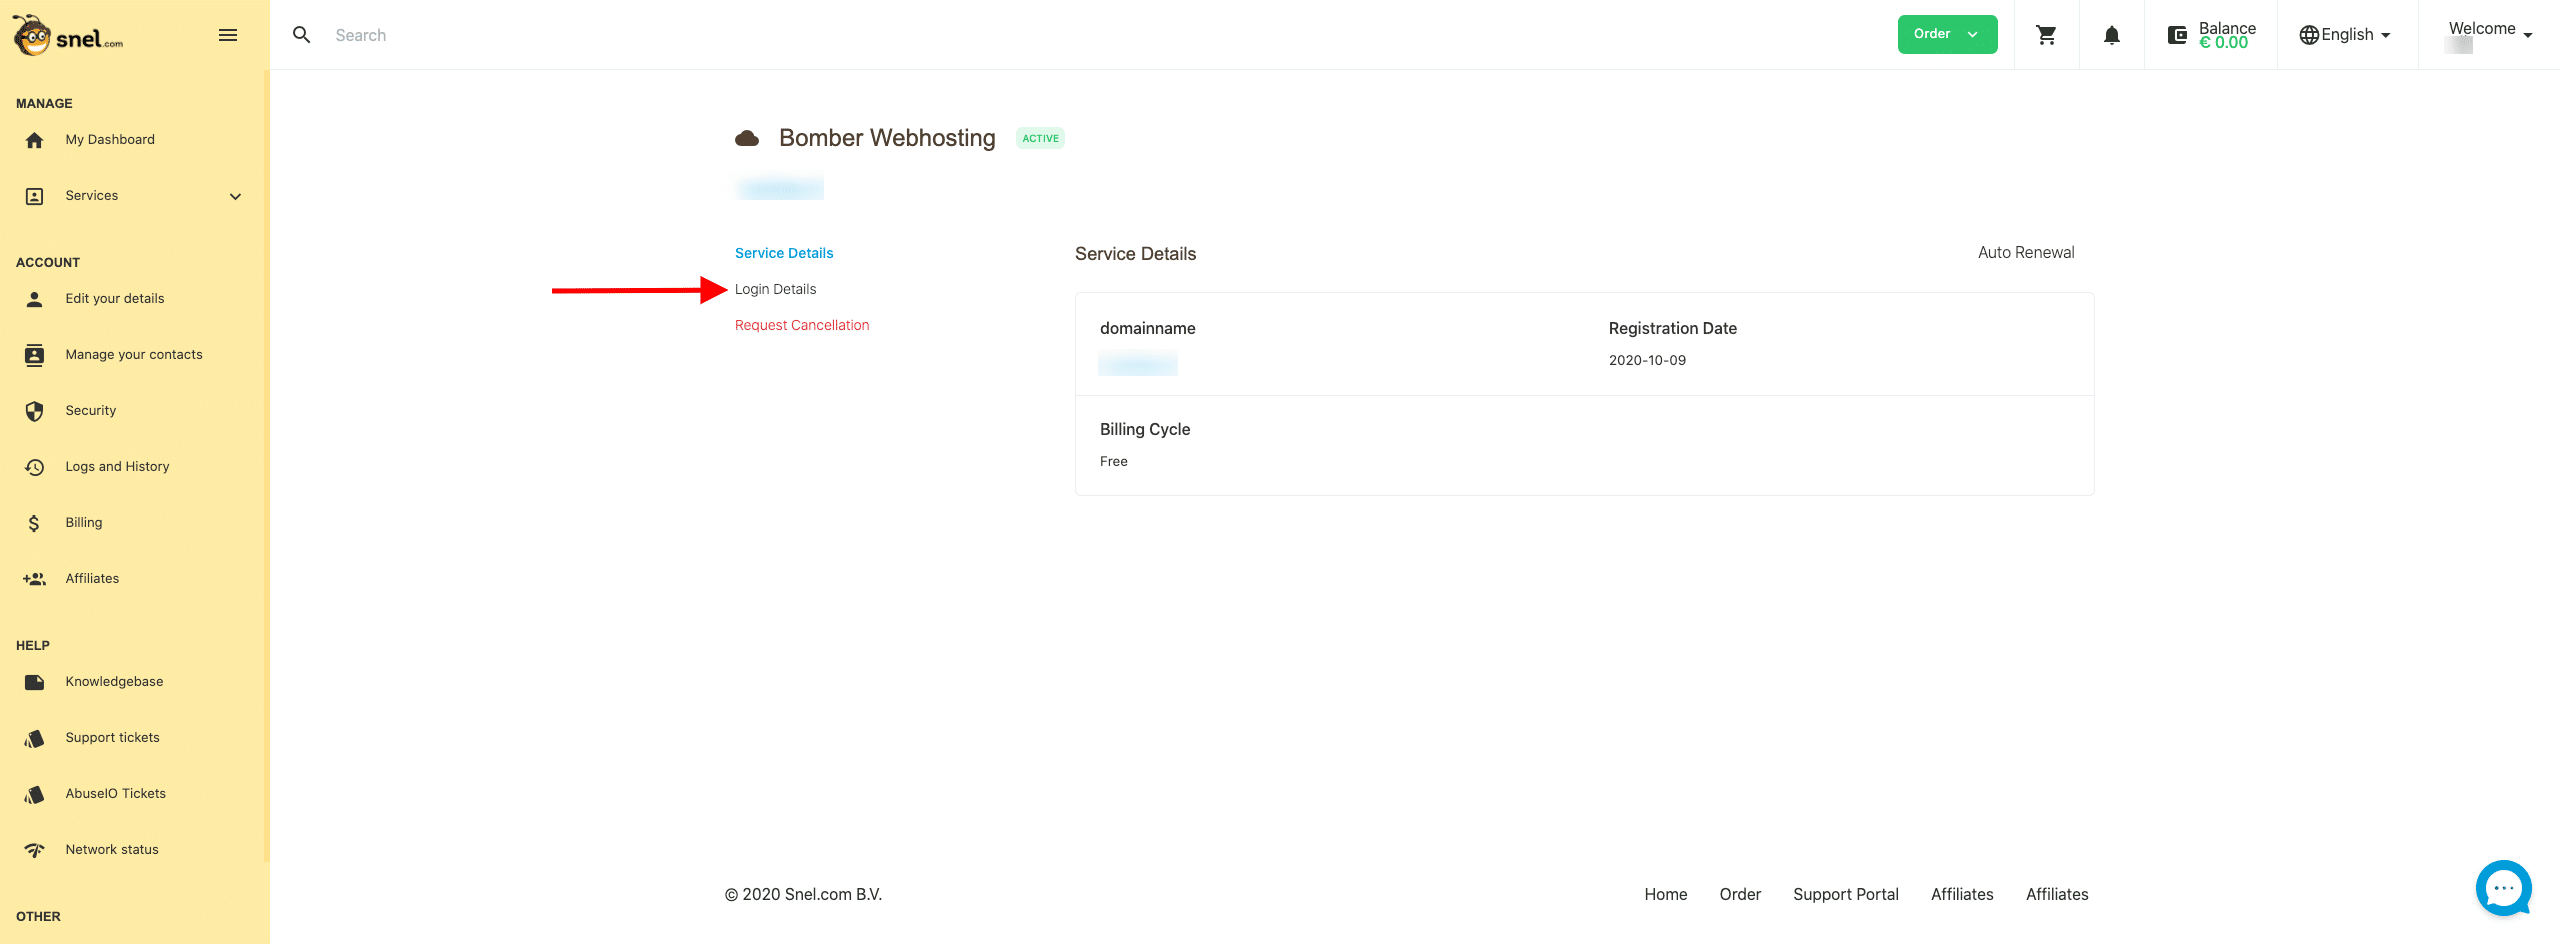Image resolution: width=2560 pixels, height=944 pixels.
Task: Click the Support tickets icon
Action: click(x=34, y=738)
